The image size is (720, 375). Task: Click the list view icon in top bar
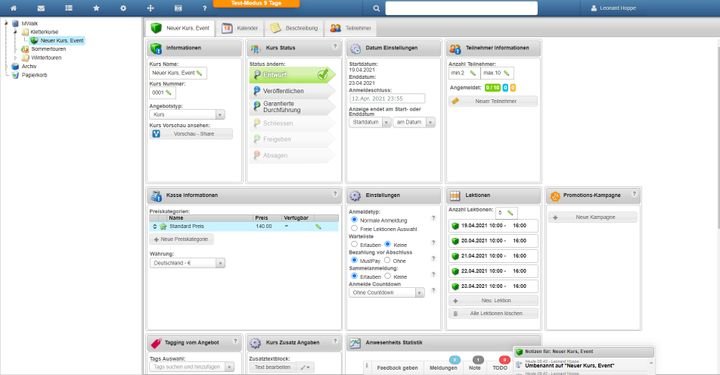[68, 8]
